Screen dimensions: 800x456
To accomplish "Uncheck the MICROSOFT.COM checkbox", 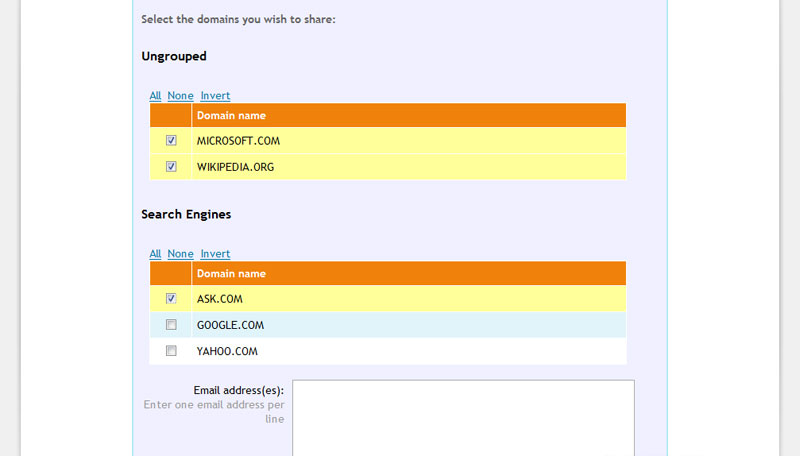I will coord(171,141).
